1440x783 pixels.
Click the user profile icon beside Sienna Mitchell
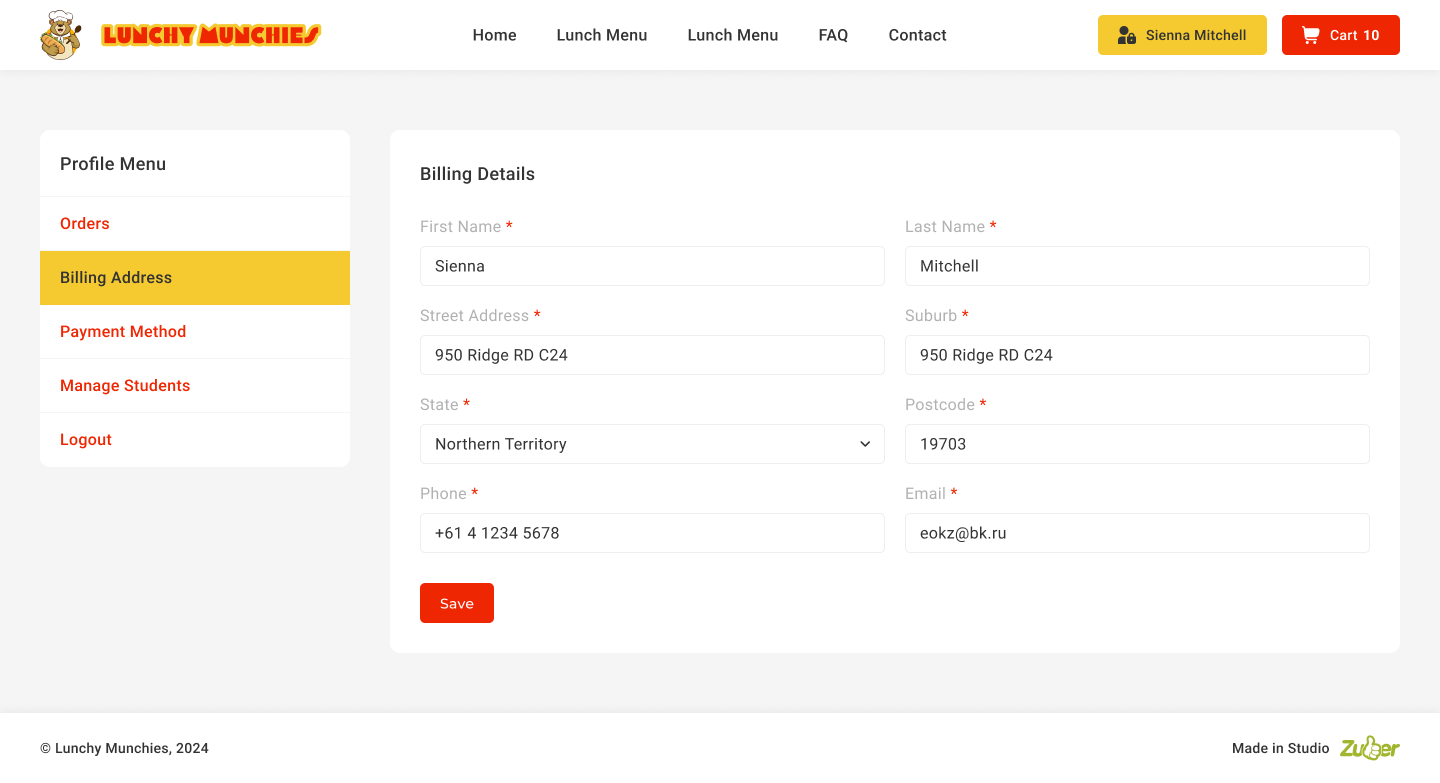click(1126, 35)
